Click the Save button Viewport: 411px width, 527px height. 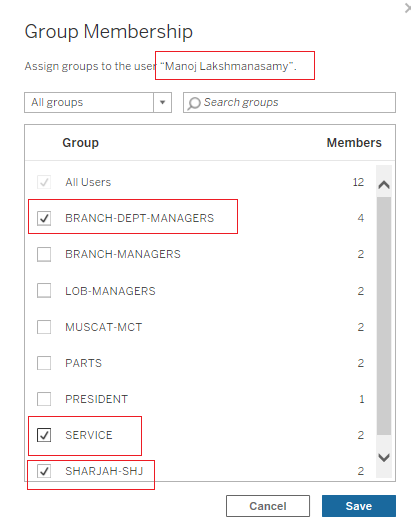(x=359, y=506)
